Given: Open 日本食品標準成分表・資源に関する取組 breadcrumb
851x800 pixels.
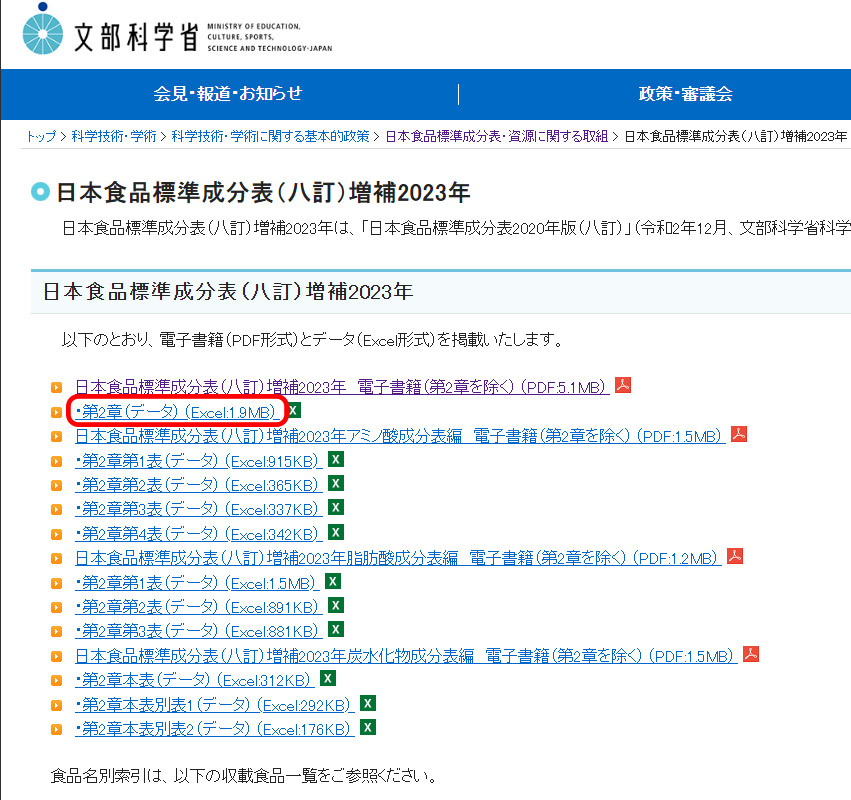Looking at the screenshot, I should coord(497,136).
